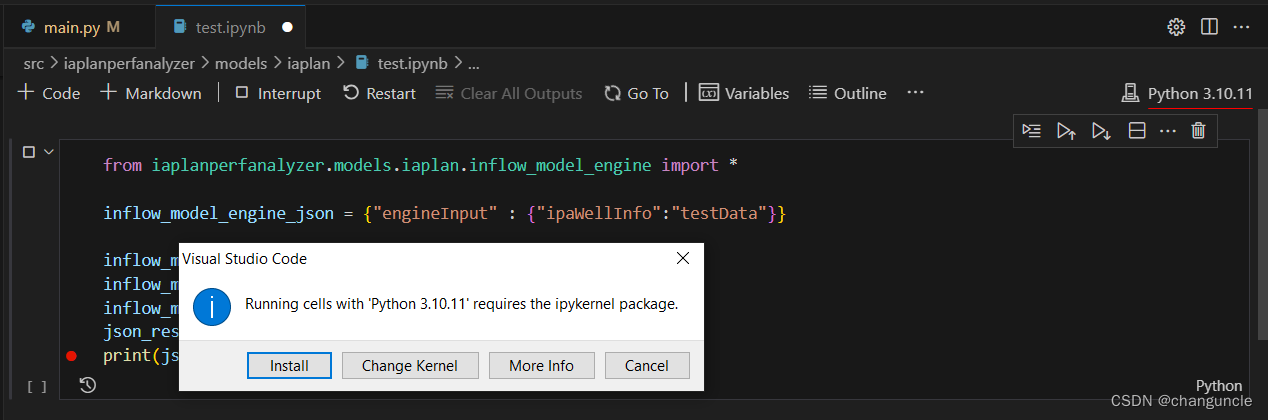Open notebook toolbar more actions menu

[x=915, y=93]
